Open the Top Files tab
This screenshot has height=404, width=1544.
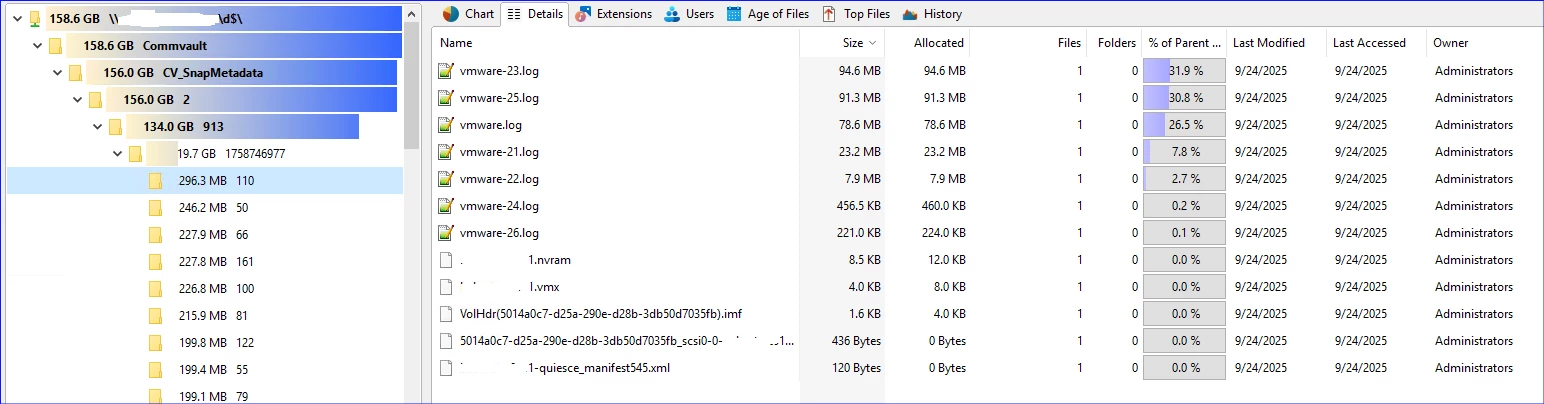coord(856,14)
